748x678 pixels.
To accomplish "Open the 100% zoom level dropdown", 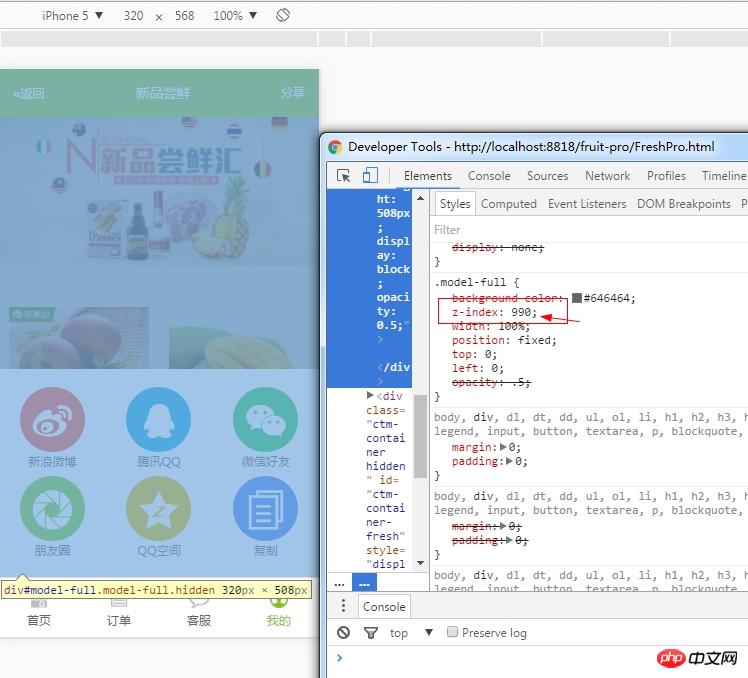I will pos(235,16).
